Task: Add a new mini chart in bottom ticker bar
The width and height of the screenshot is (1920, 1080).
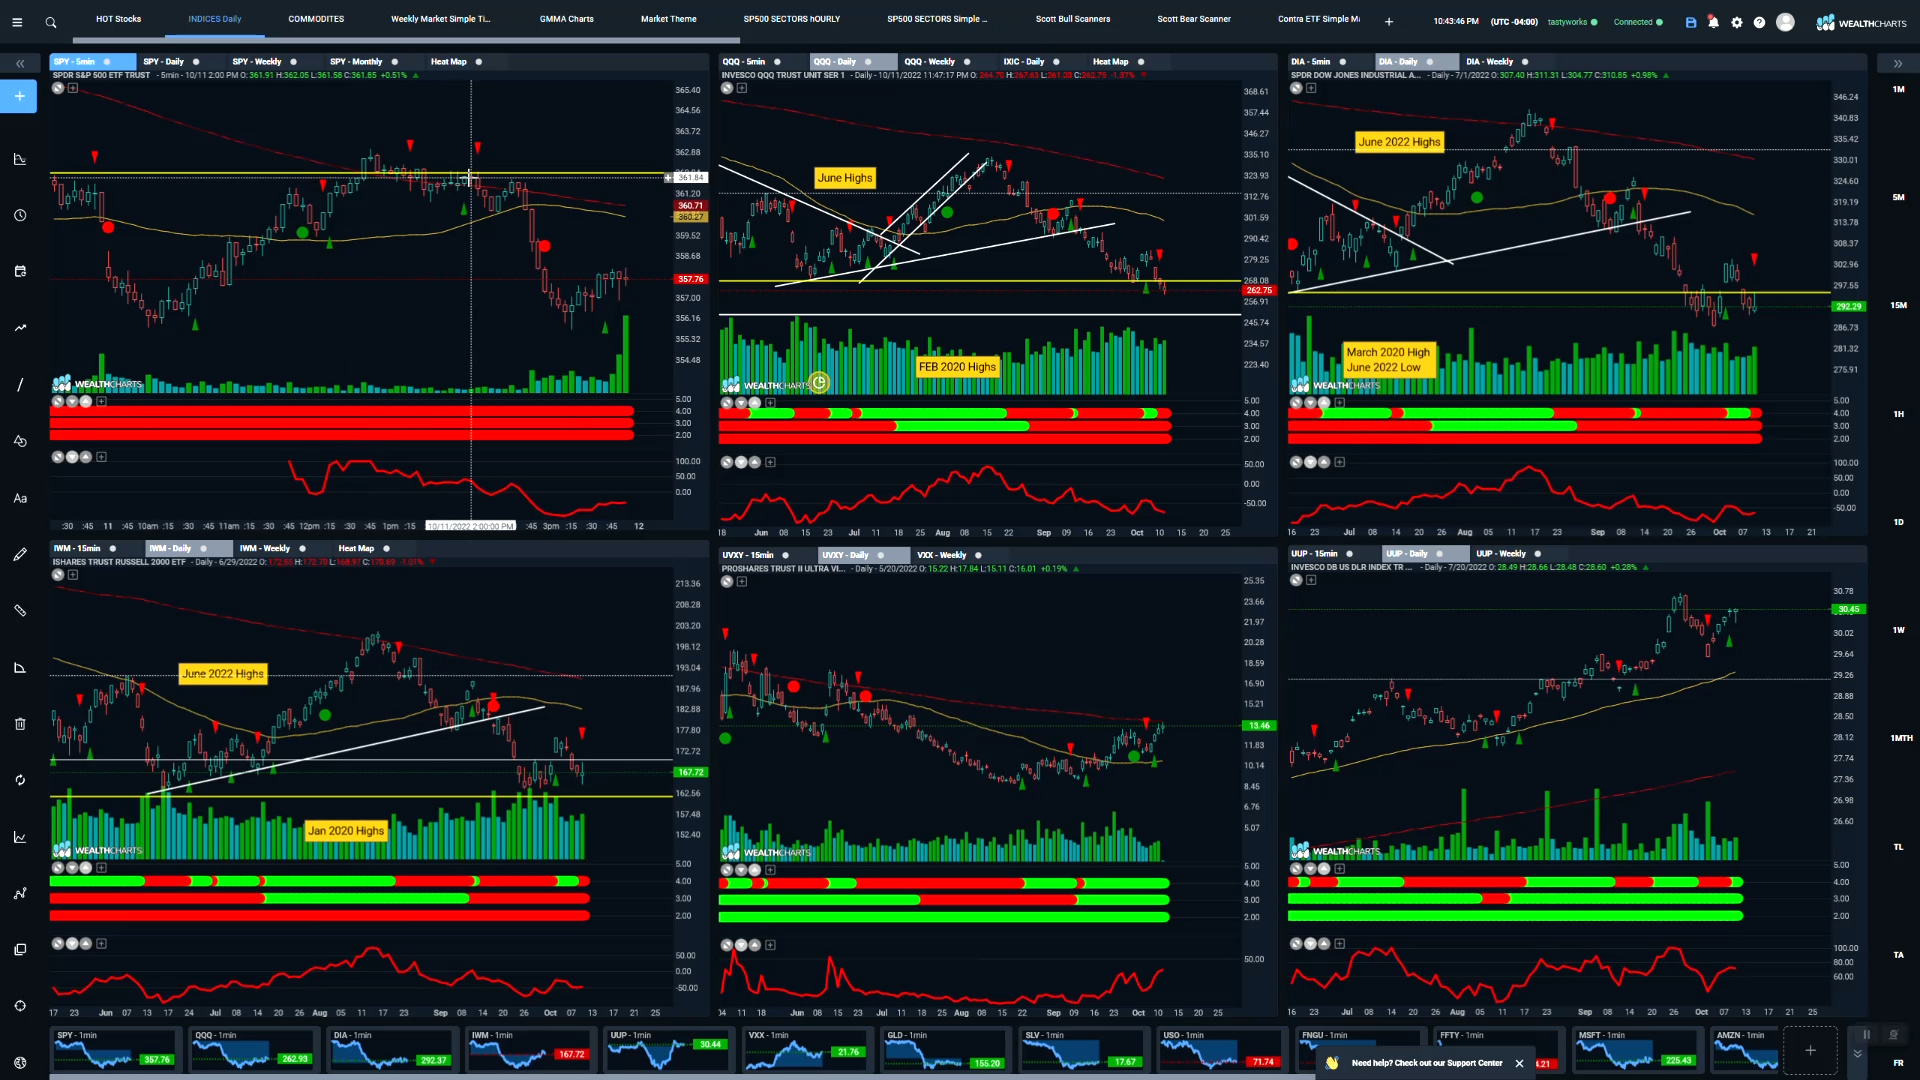Action: [1810, 1050]
